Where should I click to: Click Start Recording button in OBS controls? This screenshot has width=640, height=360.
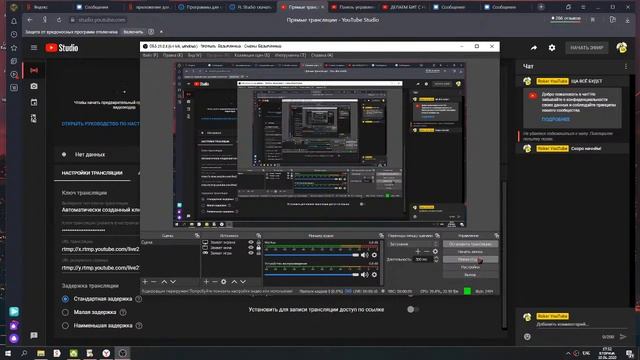click(470, 252)
